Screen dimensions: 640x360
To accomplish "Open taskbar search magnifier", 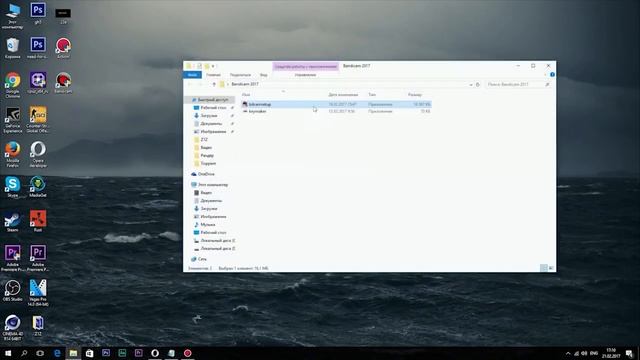I will tap(24, 353).
